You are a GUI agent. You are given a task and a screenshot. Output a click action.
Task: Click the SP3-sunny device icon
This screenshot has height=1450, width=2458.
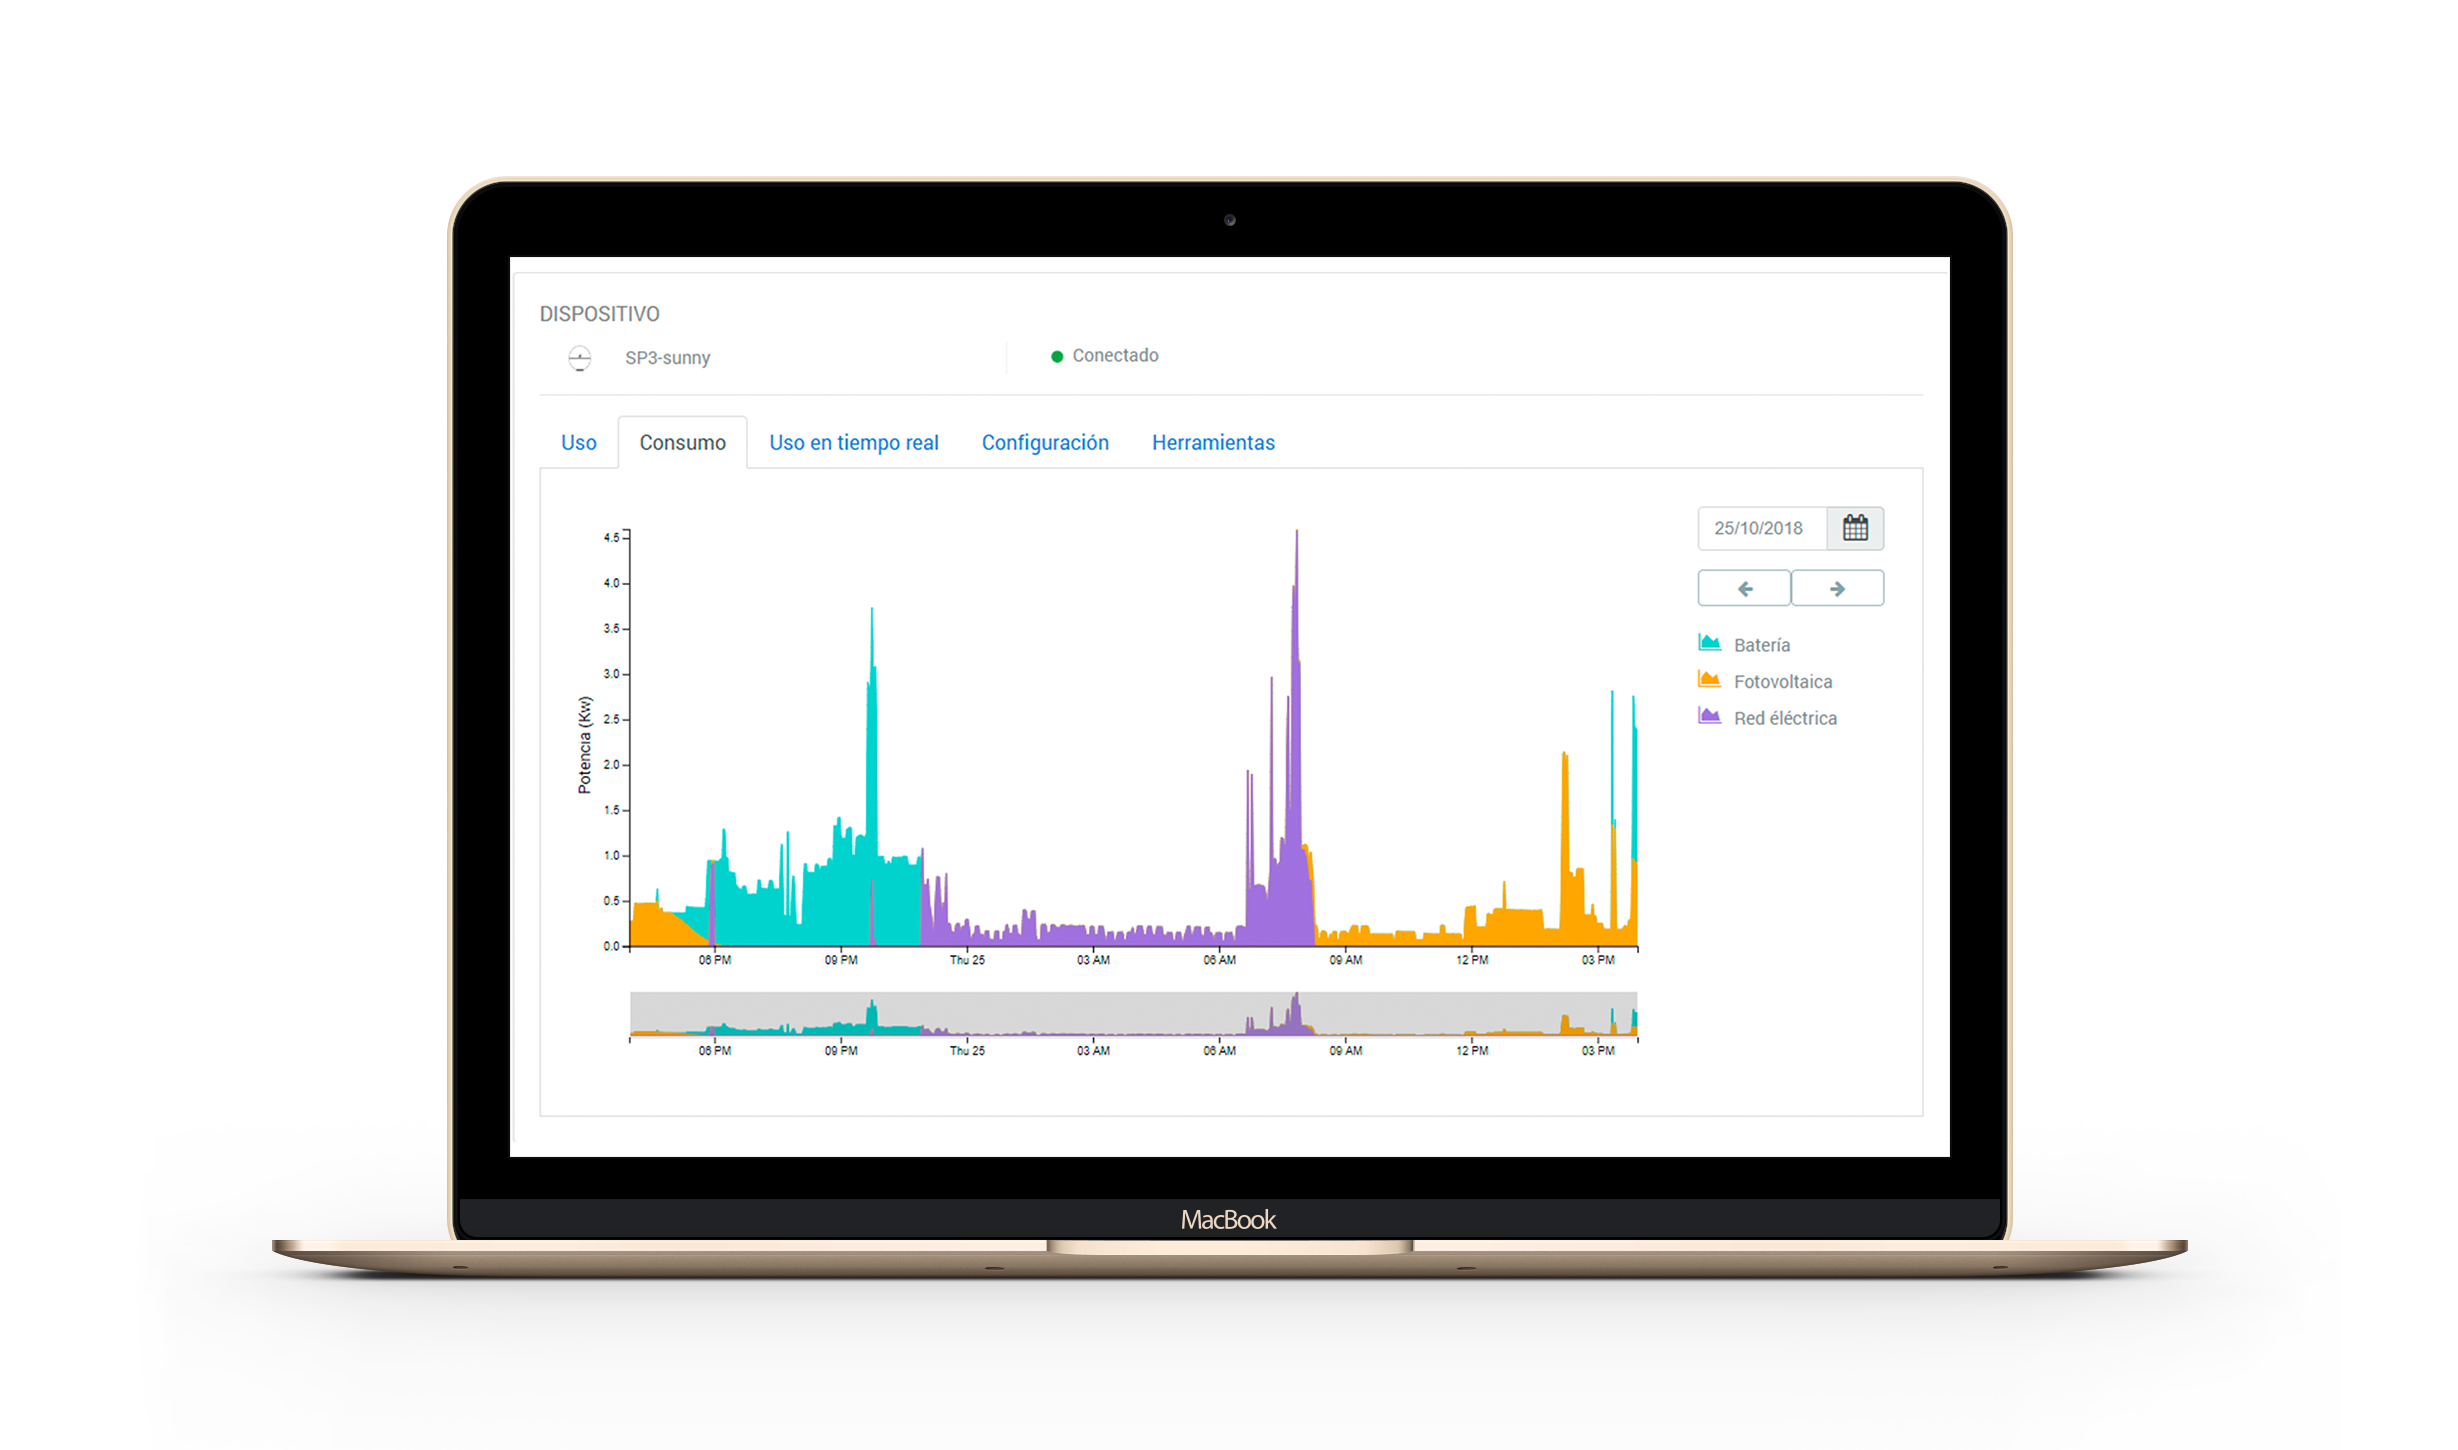click(580, 358)
